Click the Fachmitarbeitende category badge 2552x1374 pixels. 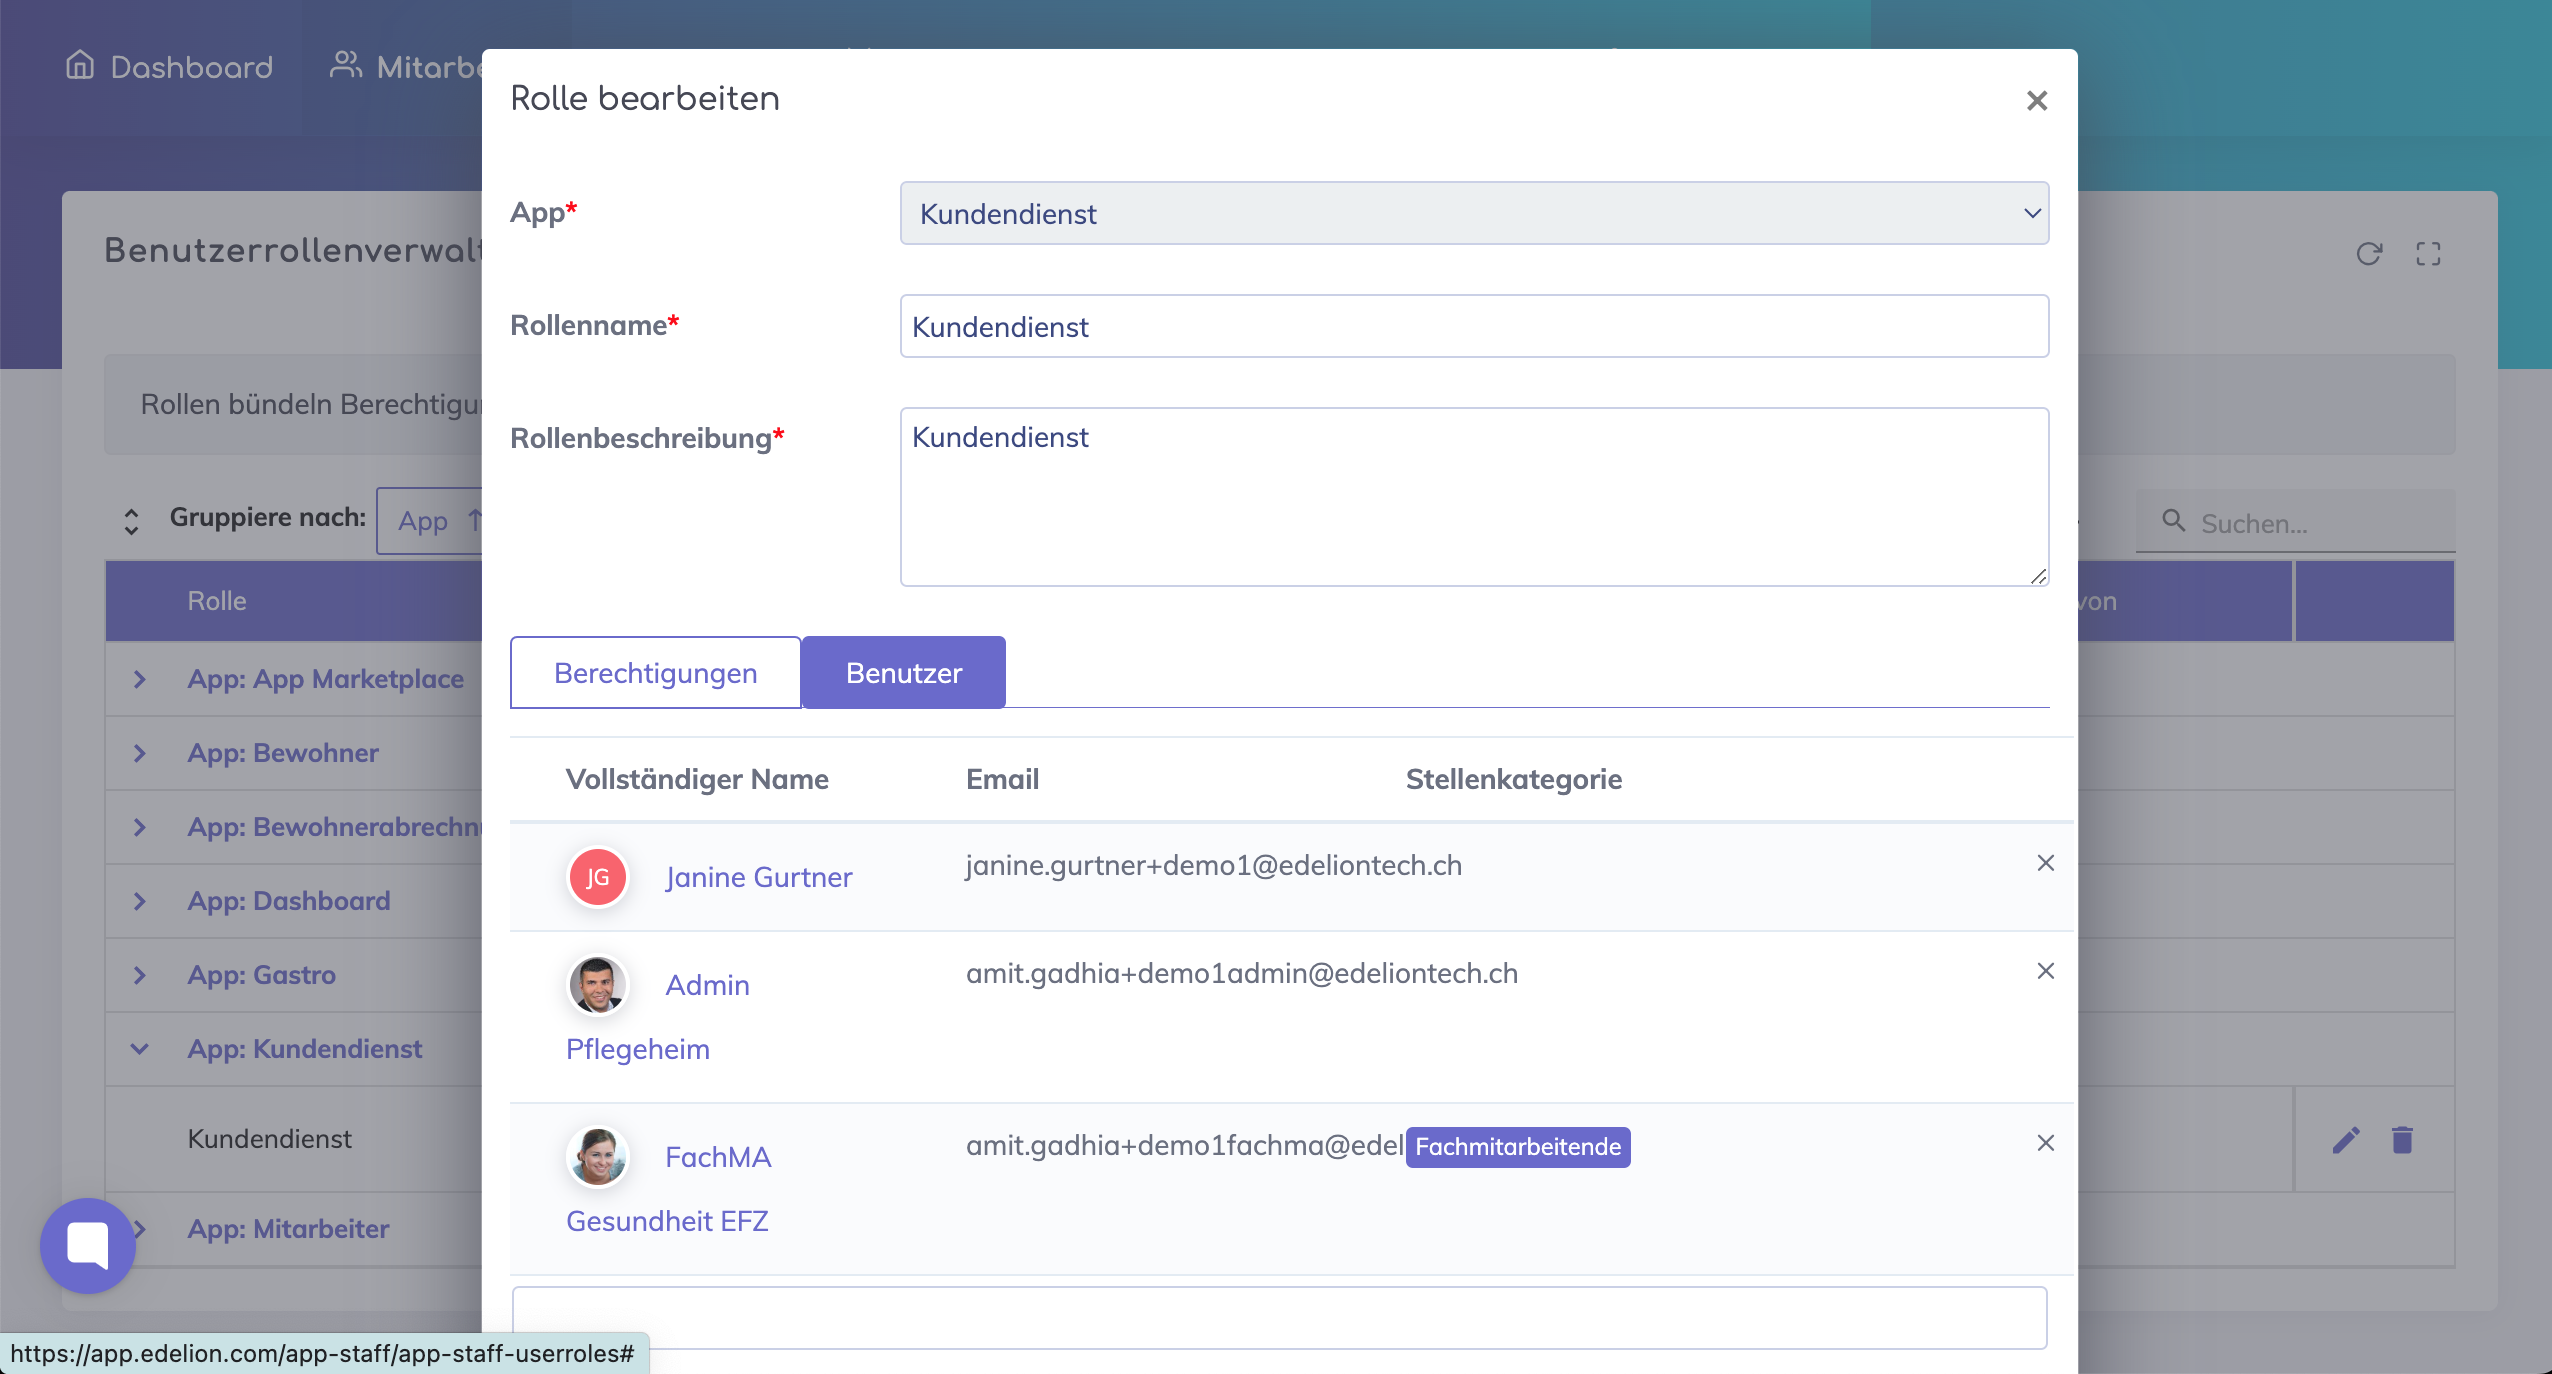point(1517,1147)
